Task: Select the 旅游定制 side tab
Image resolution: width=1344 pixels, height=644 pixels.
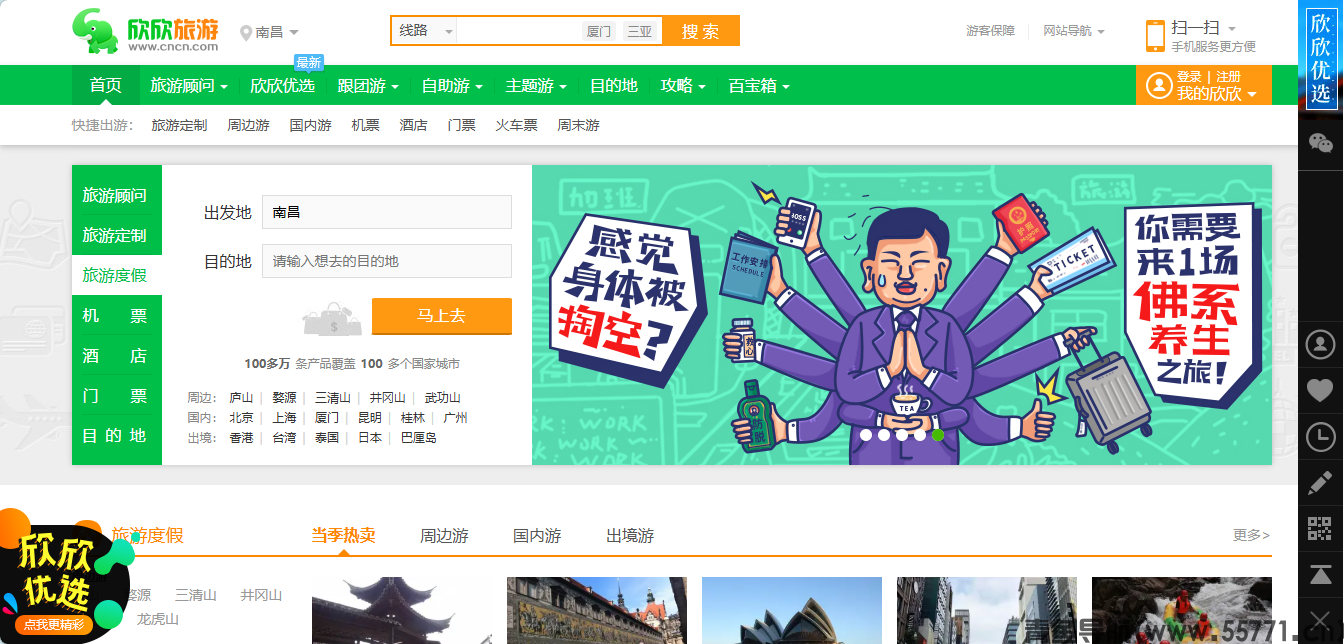Action: (115, 235)
